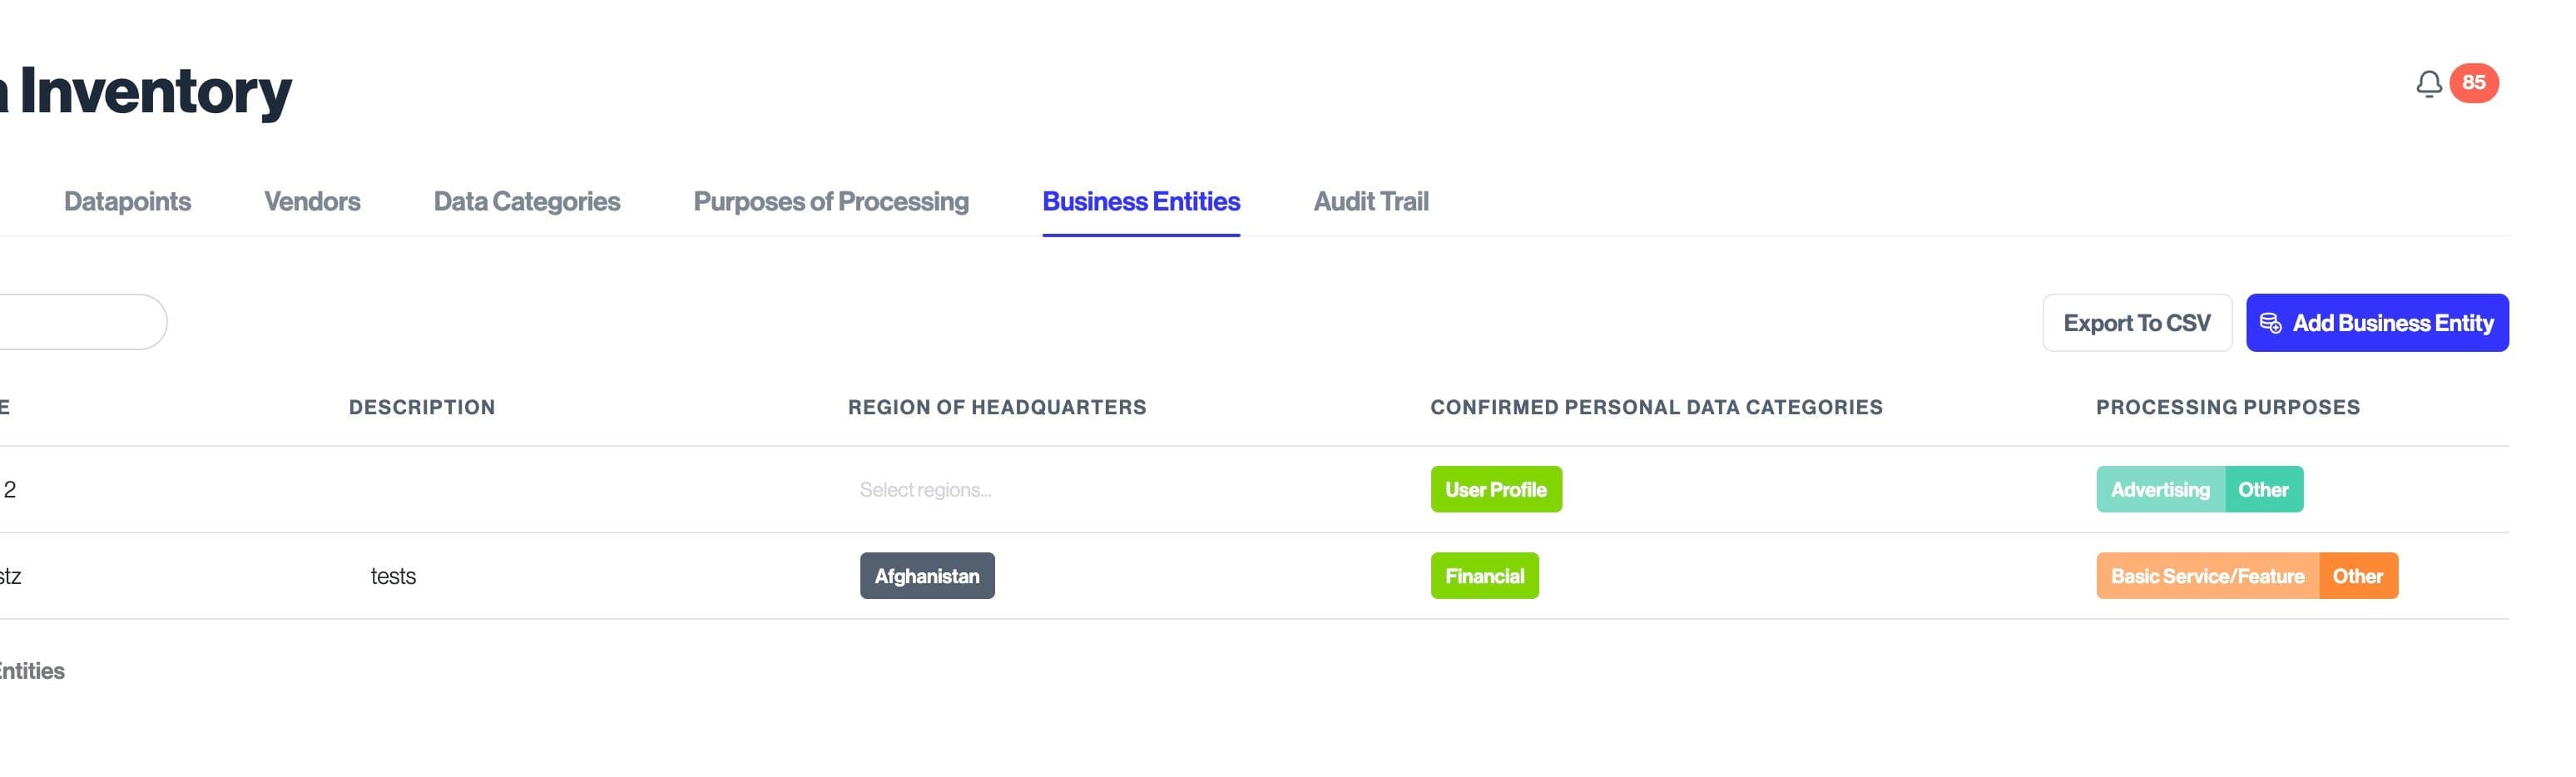
Task: Click the Financial data category tag
Action: point(1484,576)
